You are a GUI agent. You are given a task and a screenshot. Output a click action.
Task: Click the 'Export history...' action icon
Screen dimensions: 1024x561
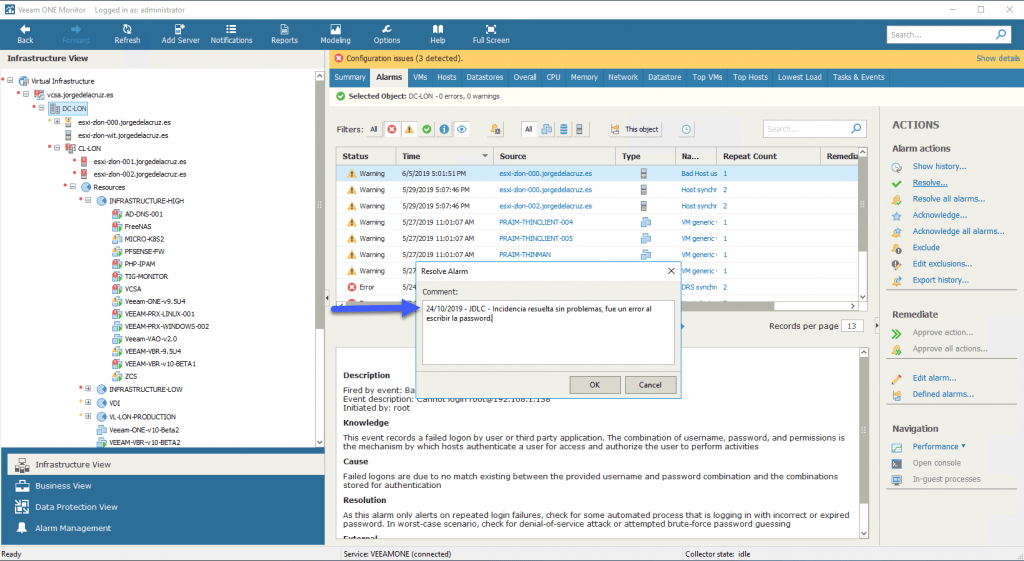897,280
